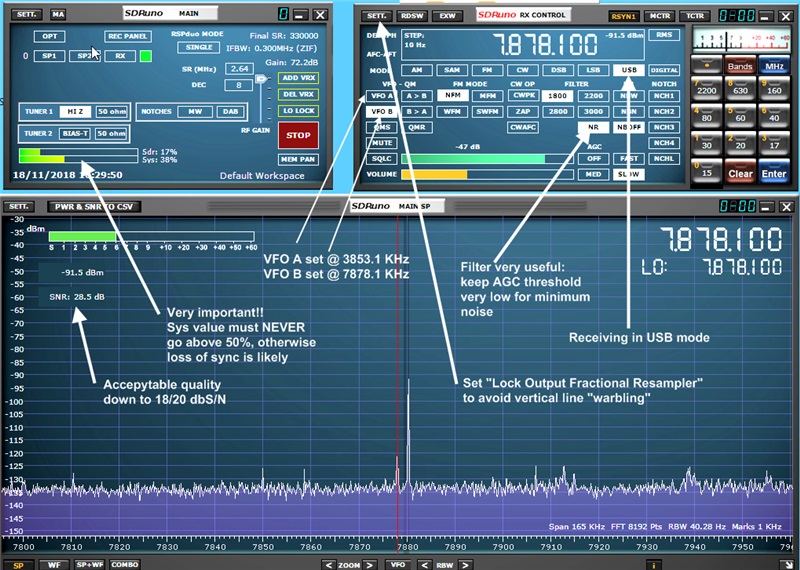Select DIGITAL mode
800x570 pixels.
coord(664,70)
